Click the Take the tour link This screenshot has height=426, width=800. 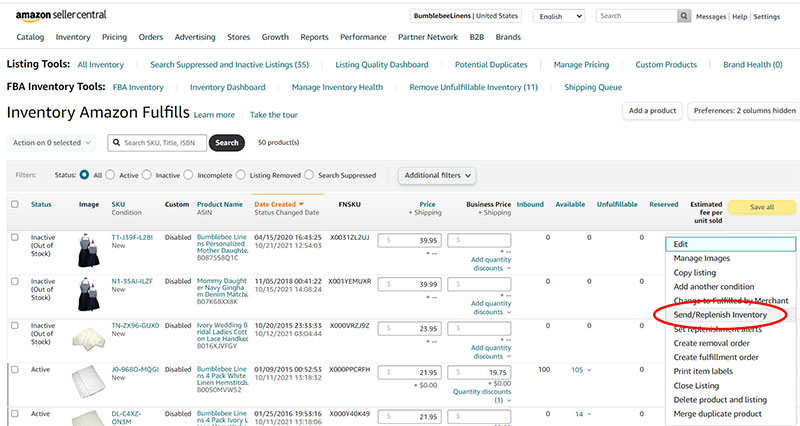(x=273, y=115)
